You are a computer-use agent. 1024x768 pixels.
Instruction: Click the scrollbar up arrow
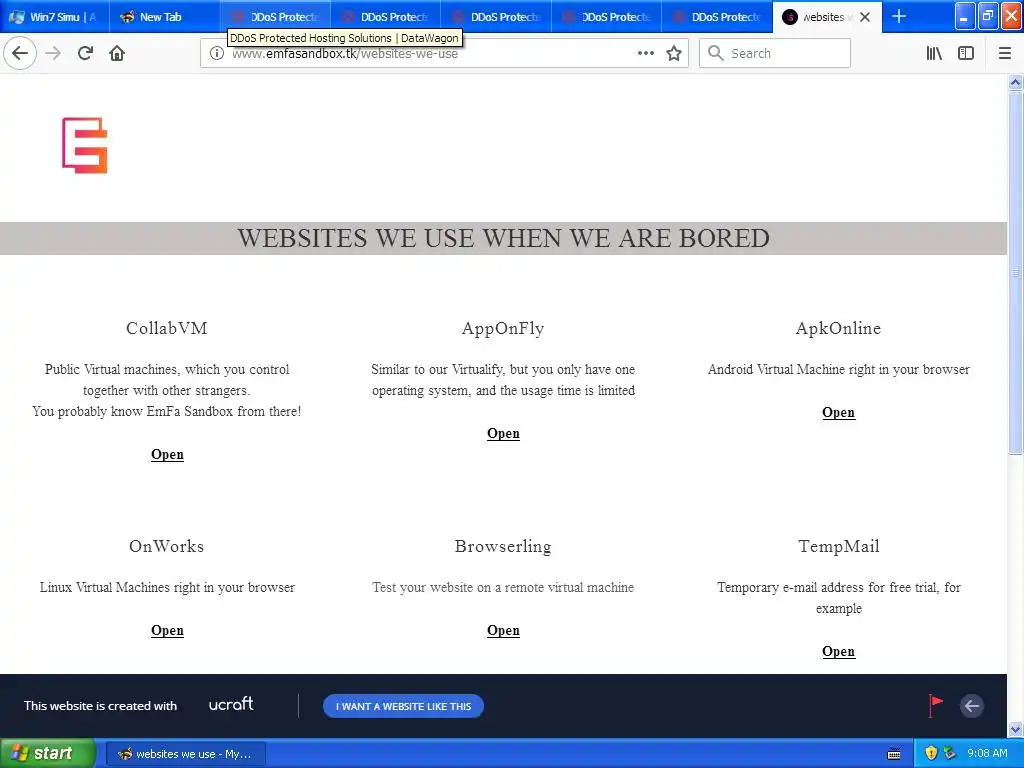1015,82
